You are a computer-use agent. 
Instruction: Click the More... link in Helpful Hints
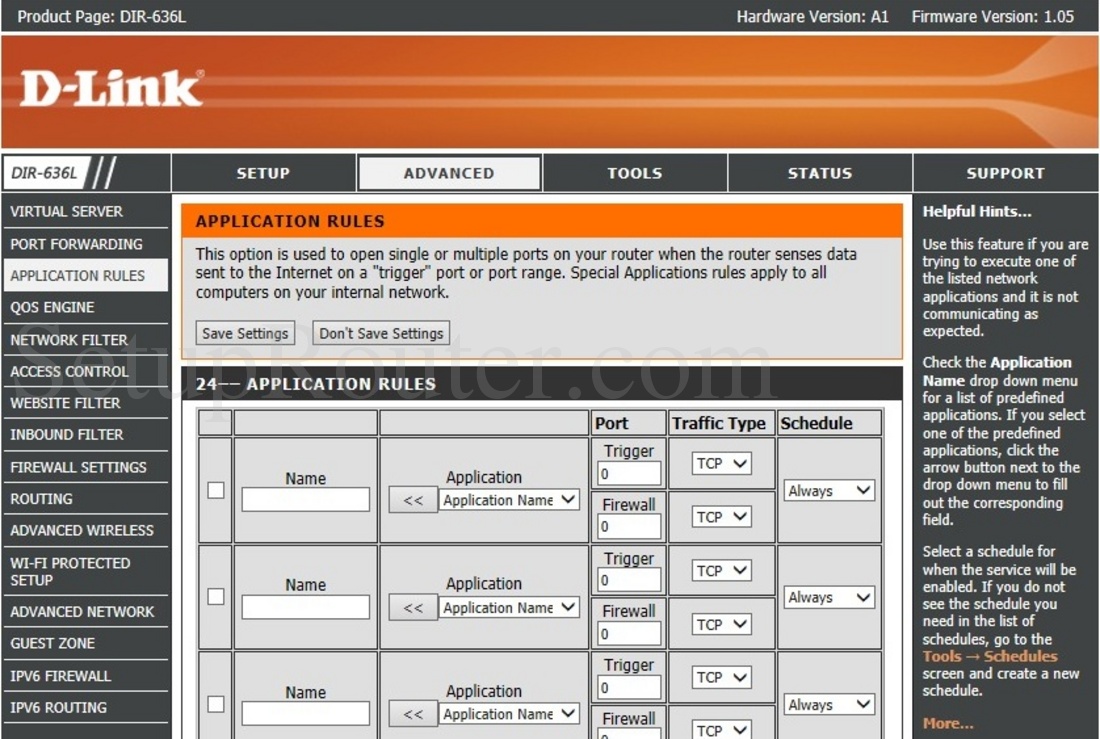coord(947,723)
